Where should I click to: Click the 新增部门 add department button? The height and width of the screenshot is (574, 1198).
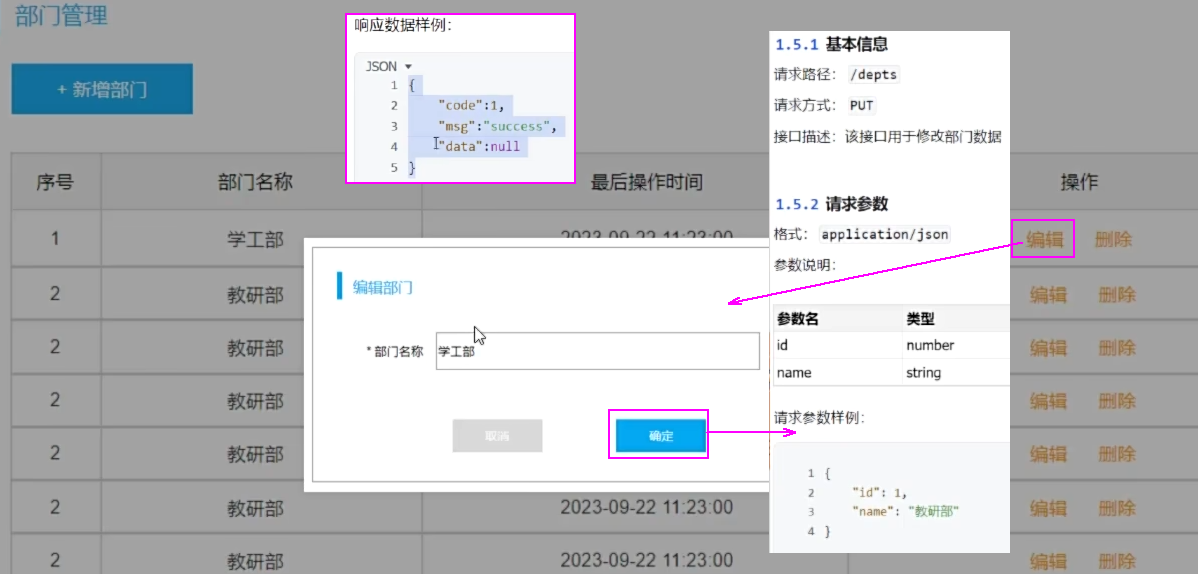point(102,90)
